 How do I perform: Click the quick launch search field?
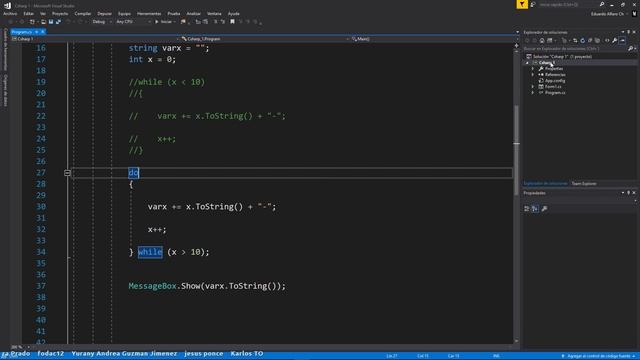pyautogui.click(x=568, y=4)
